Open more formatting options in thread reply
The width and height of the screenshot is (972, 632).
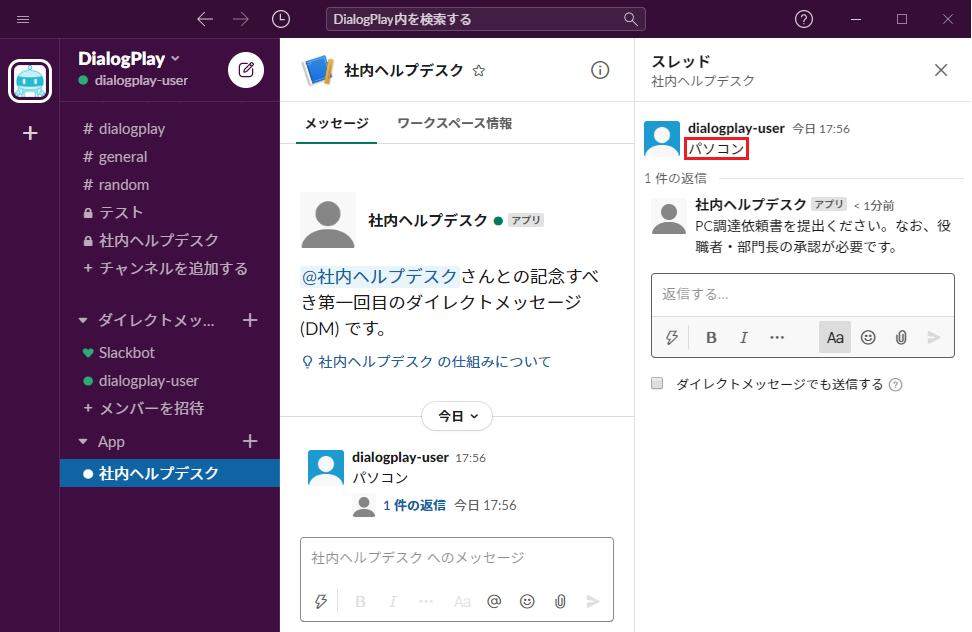[x=777, y=337]
